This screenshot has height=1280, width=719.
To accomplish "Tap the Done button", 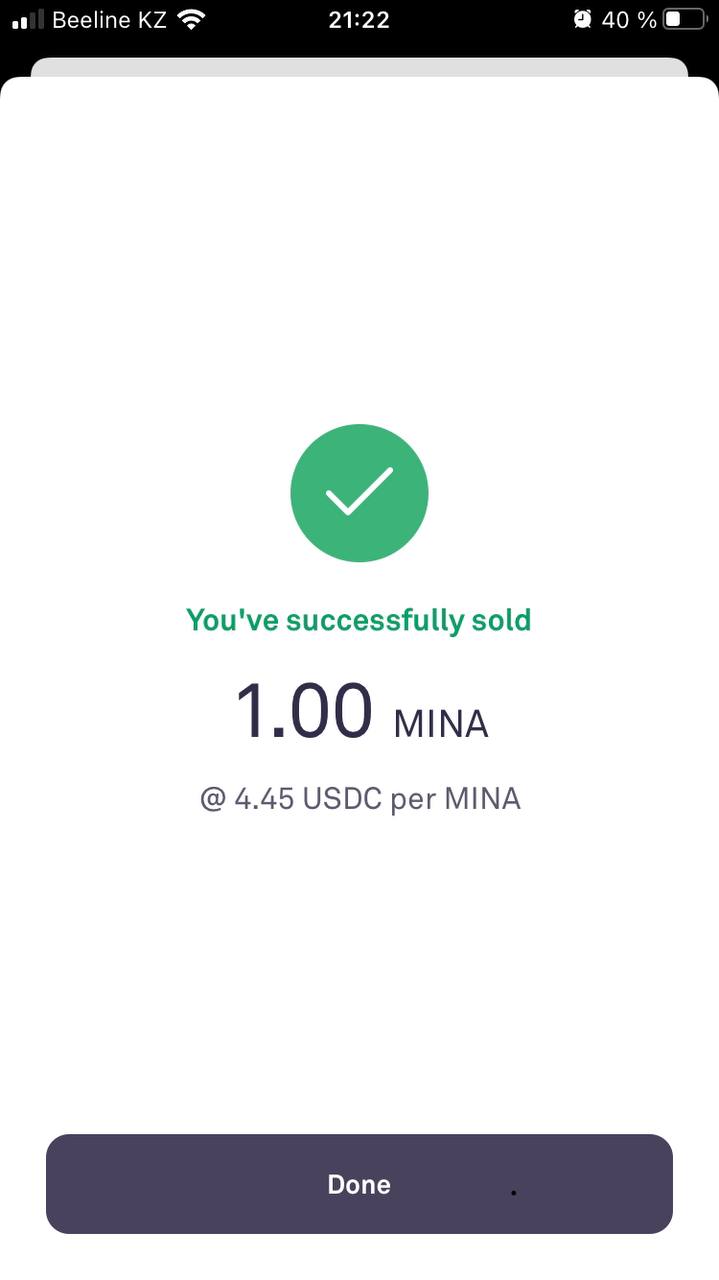I will pyautogui.click(x=359, y=1184).
